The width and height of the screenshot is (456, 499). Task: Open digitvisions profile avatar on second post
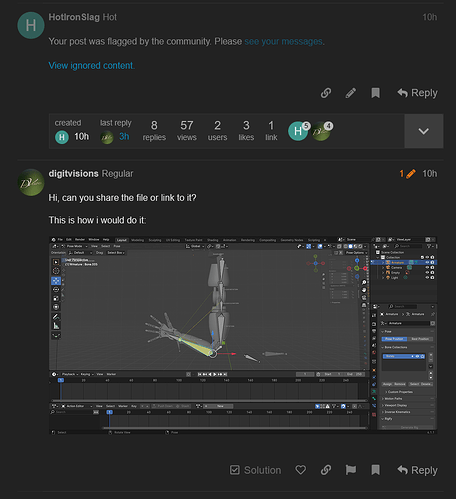coord(31,182)
